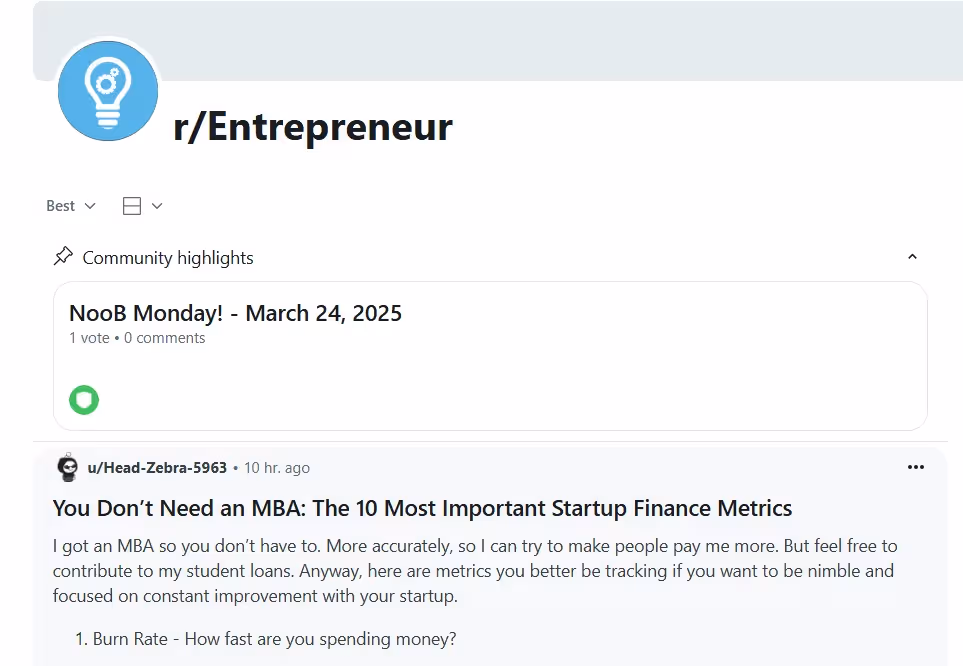Screen dimensions: 963x666
Task: Expand the view layout chevron
Action: [x=157, y=206]
